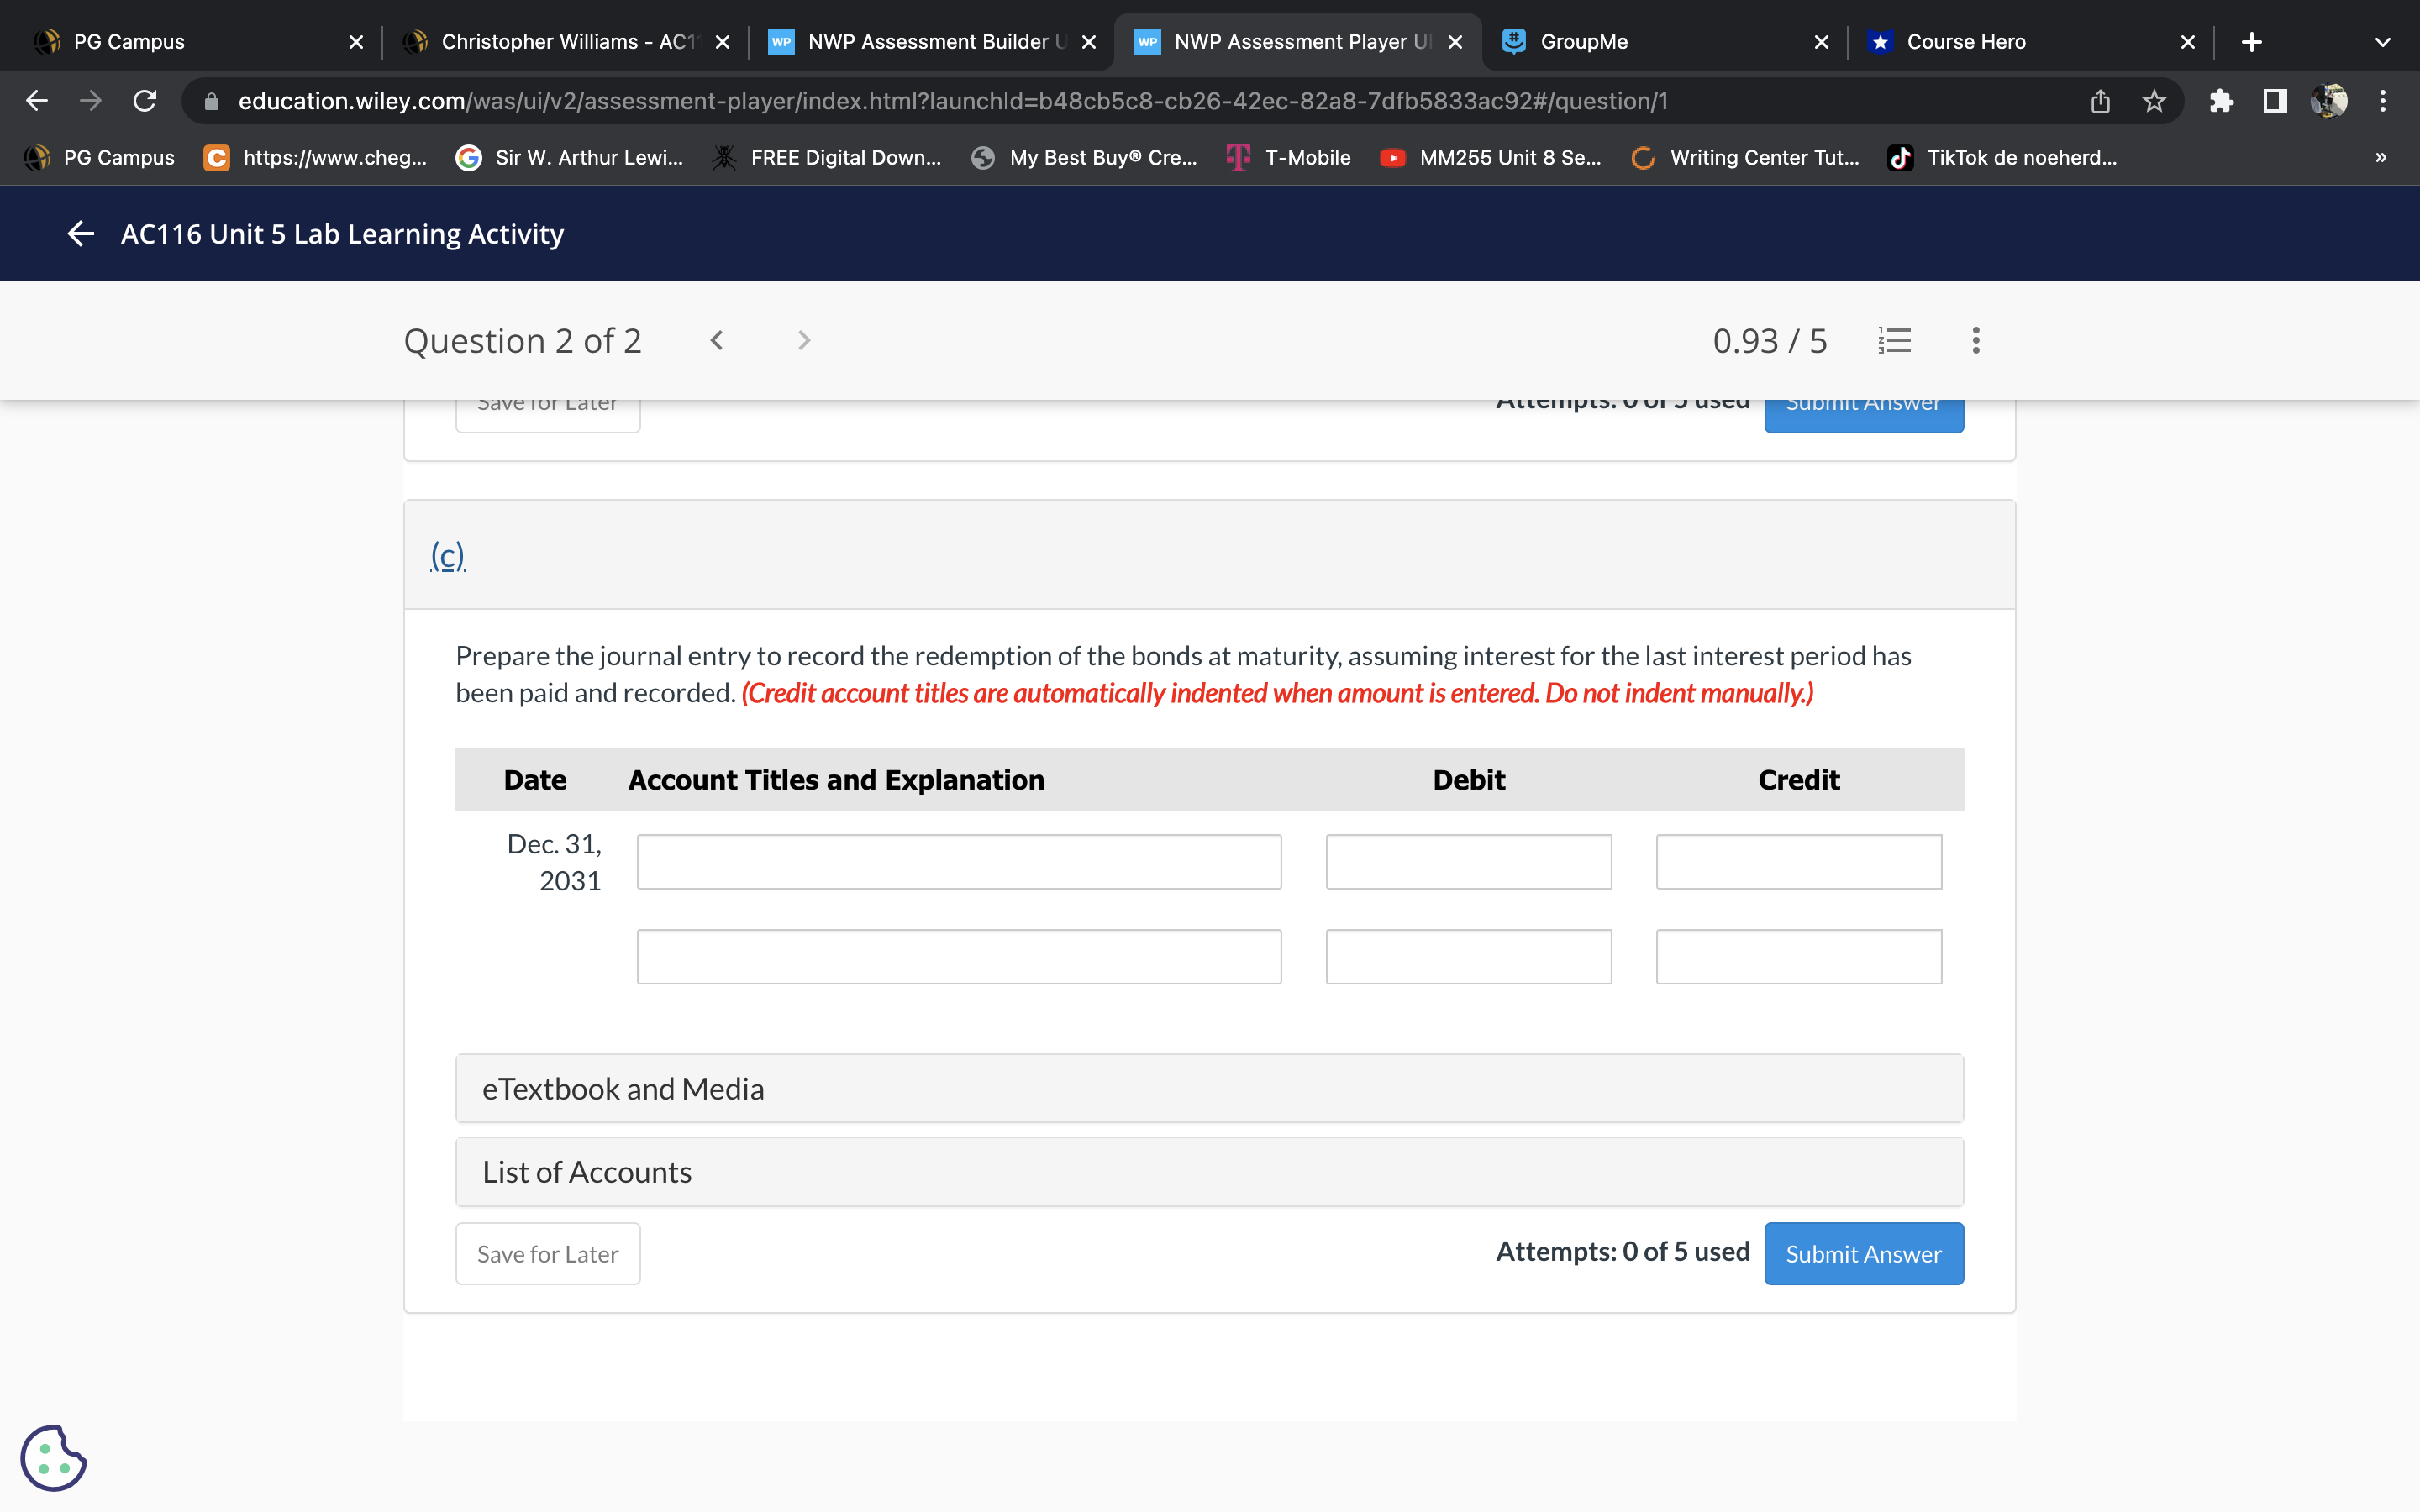Click the browser back navigation arrow
Image resolution: width=2420 pixels, height=1512 pixels.
(36, 100)
